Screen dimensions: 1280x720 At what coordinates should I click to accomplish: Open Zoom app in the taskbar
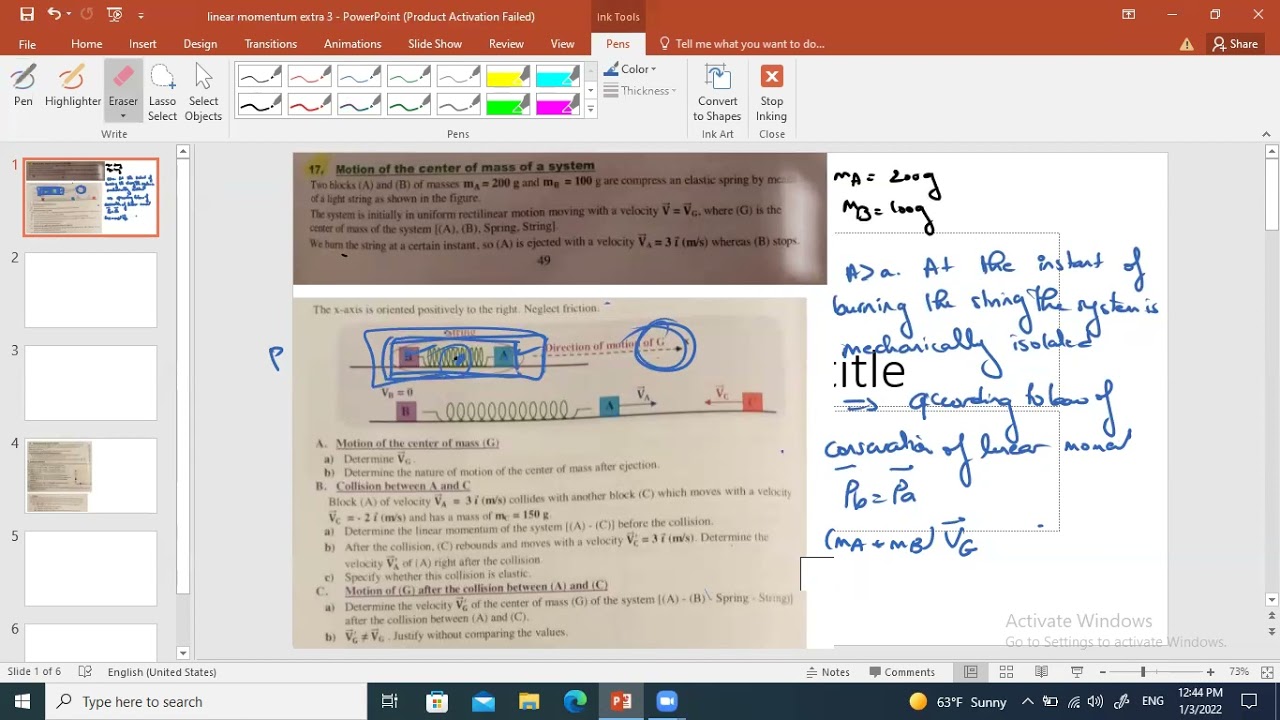[667, 702]
